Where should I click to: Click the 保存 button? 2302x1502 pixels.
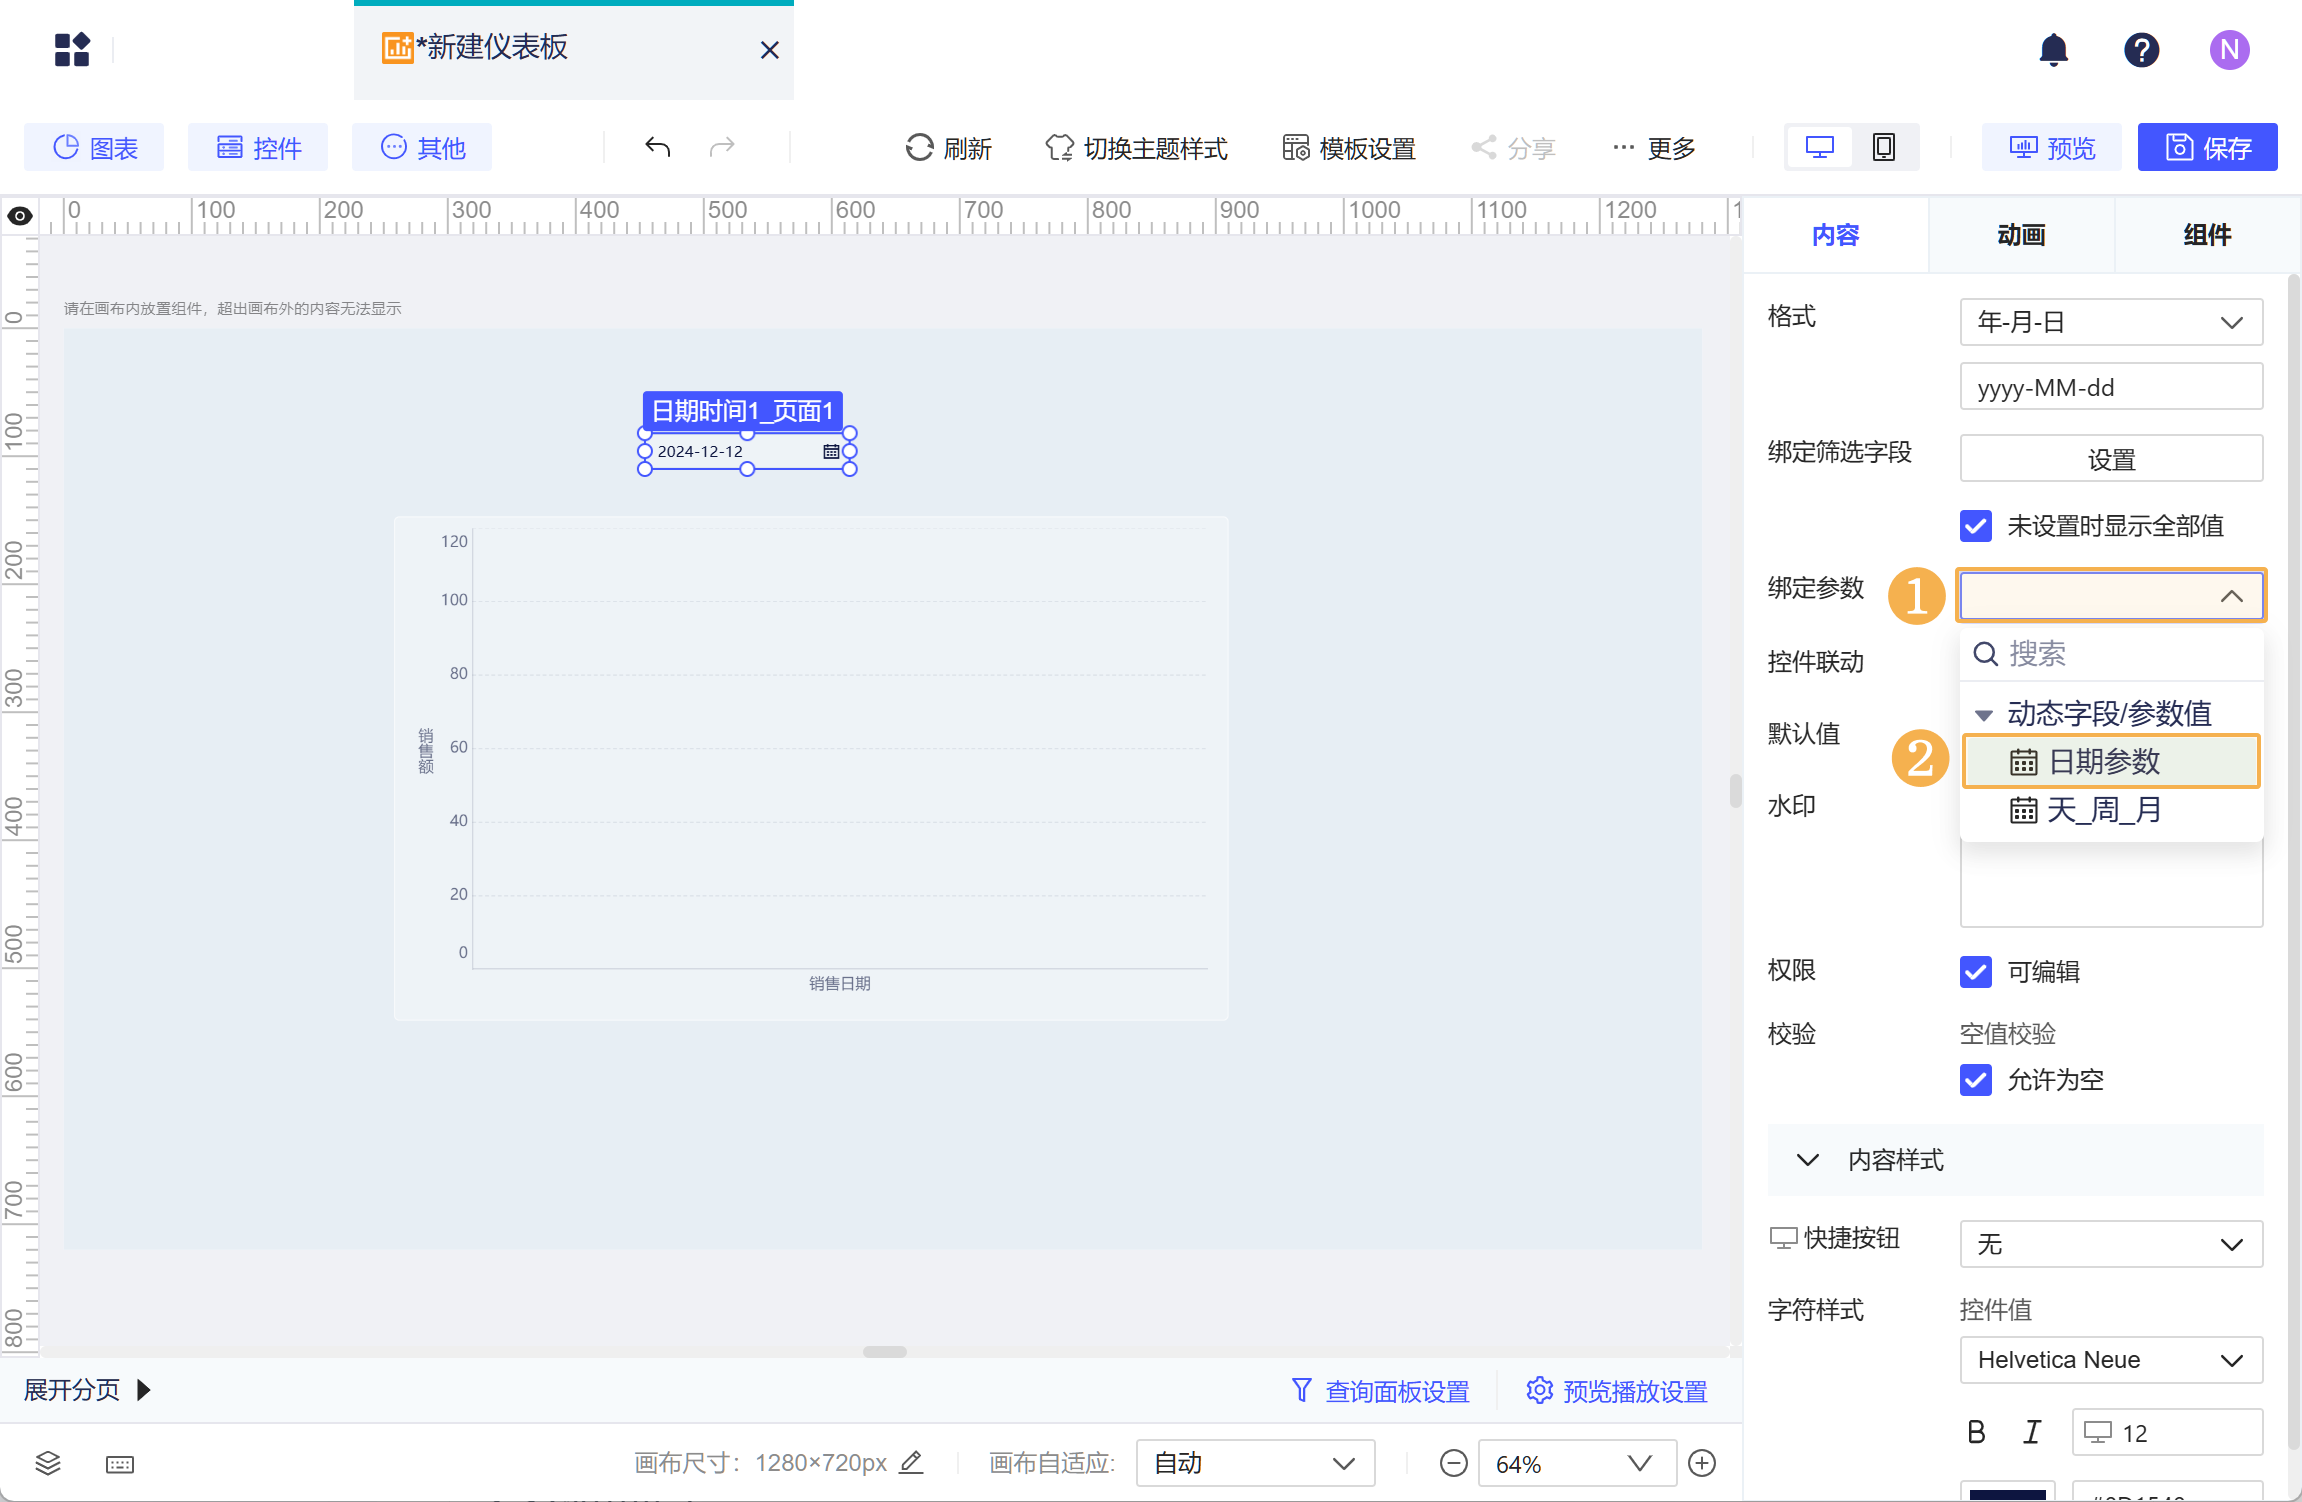2207,148
